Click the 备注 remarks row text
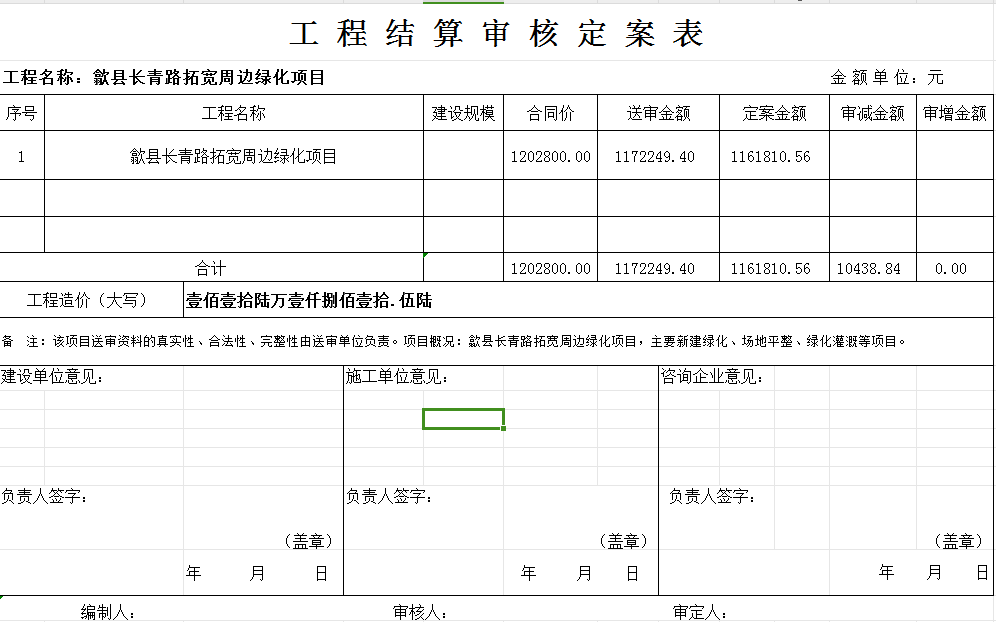996x622 pixels. tap(455, 341)
